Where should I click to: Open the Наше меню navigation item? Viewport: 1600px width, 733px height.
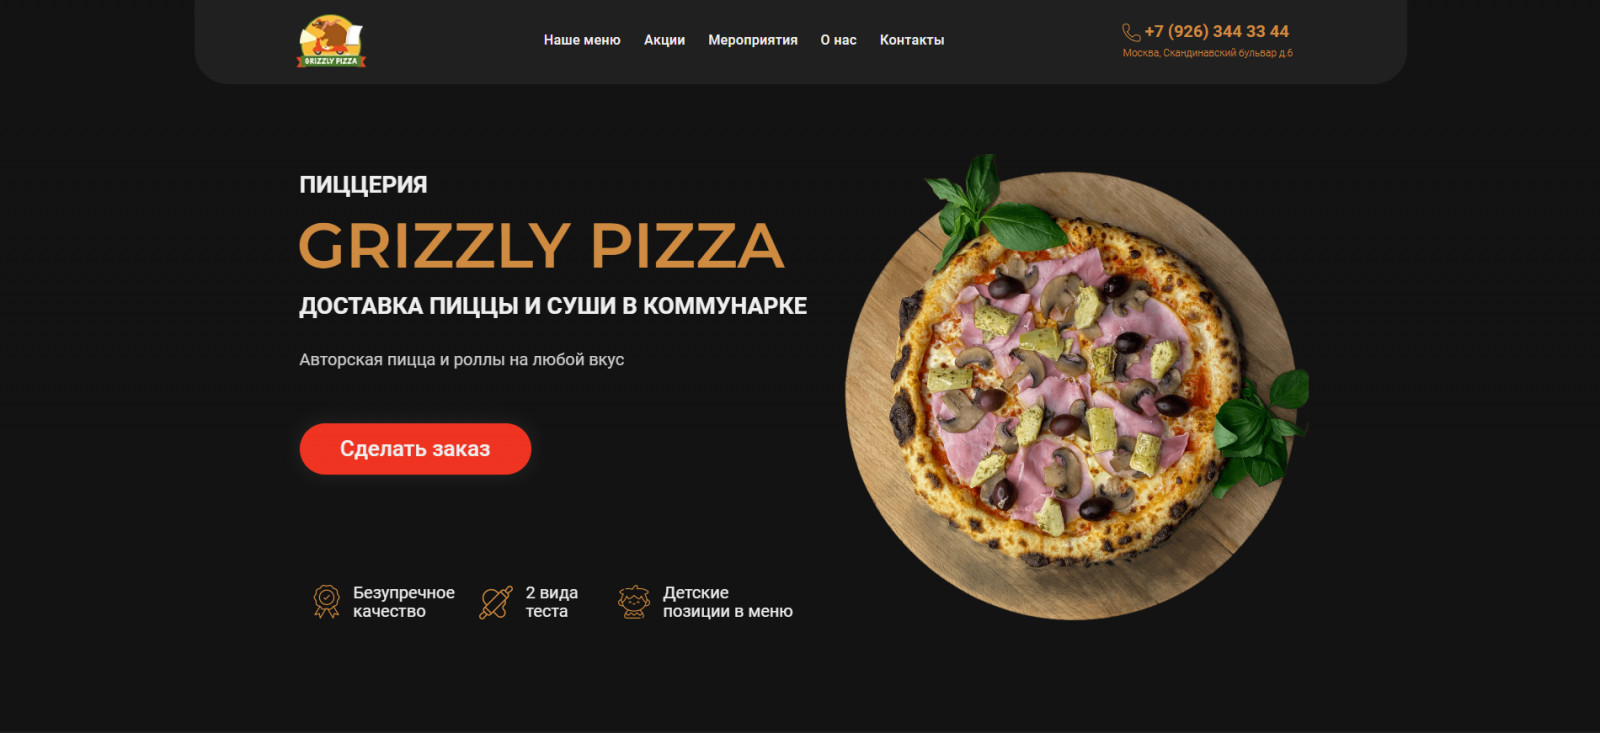point(582,40)
